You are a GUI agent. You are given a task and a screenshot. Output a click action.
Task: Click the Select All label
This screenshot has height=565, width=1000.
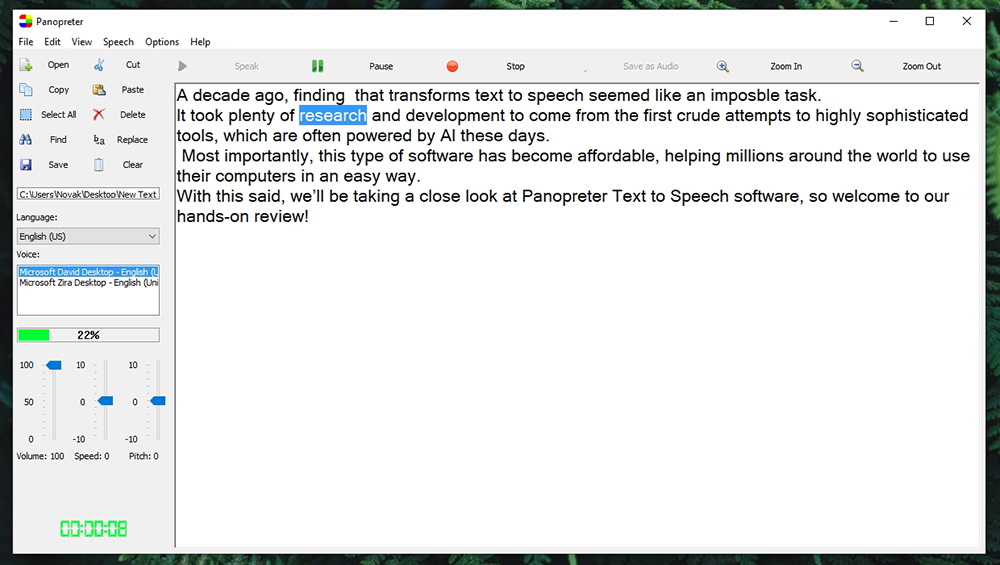point(59,115)
